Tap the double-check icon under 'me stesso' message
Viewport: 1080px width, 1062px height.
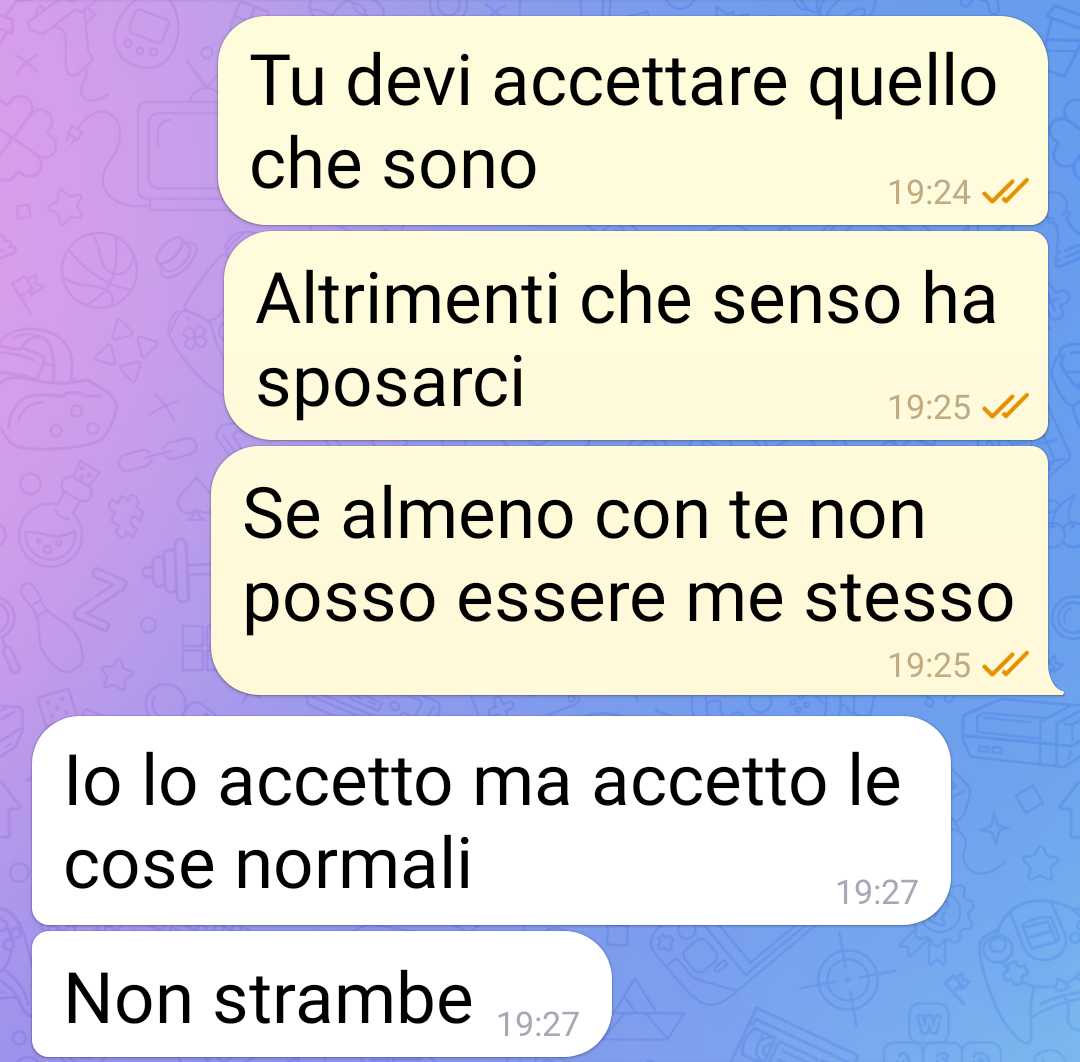click(1005, 665)
